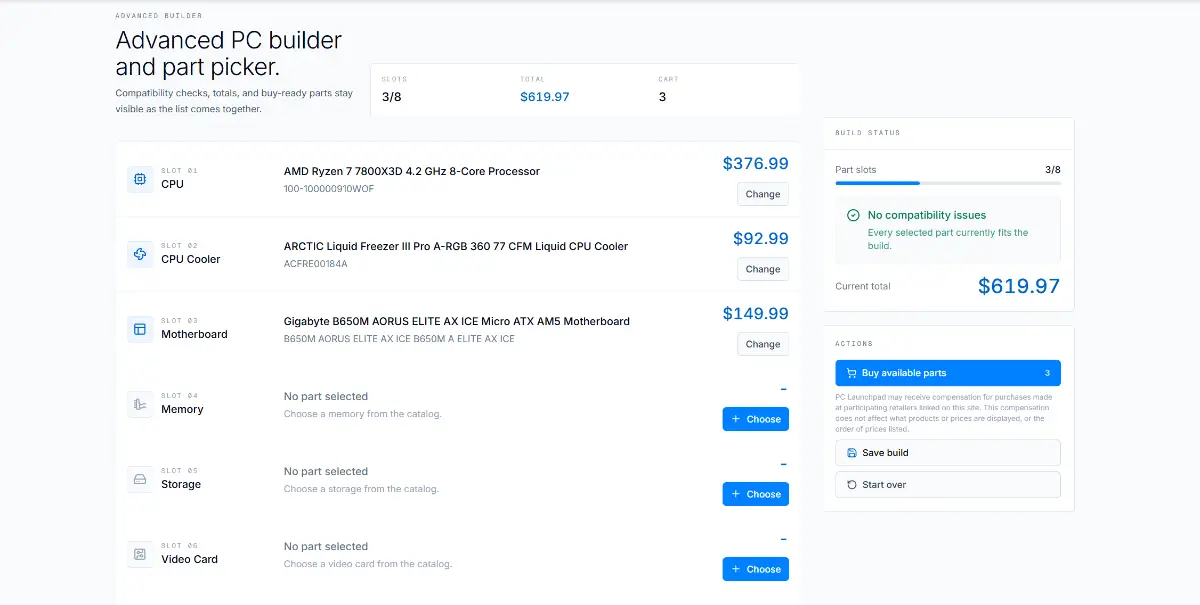Save the current build
Screen dimensions: 1200x605
[948, 453]
